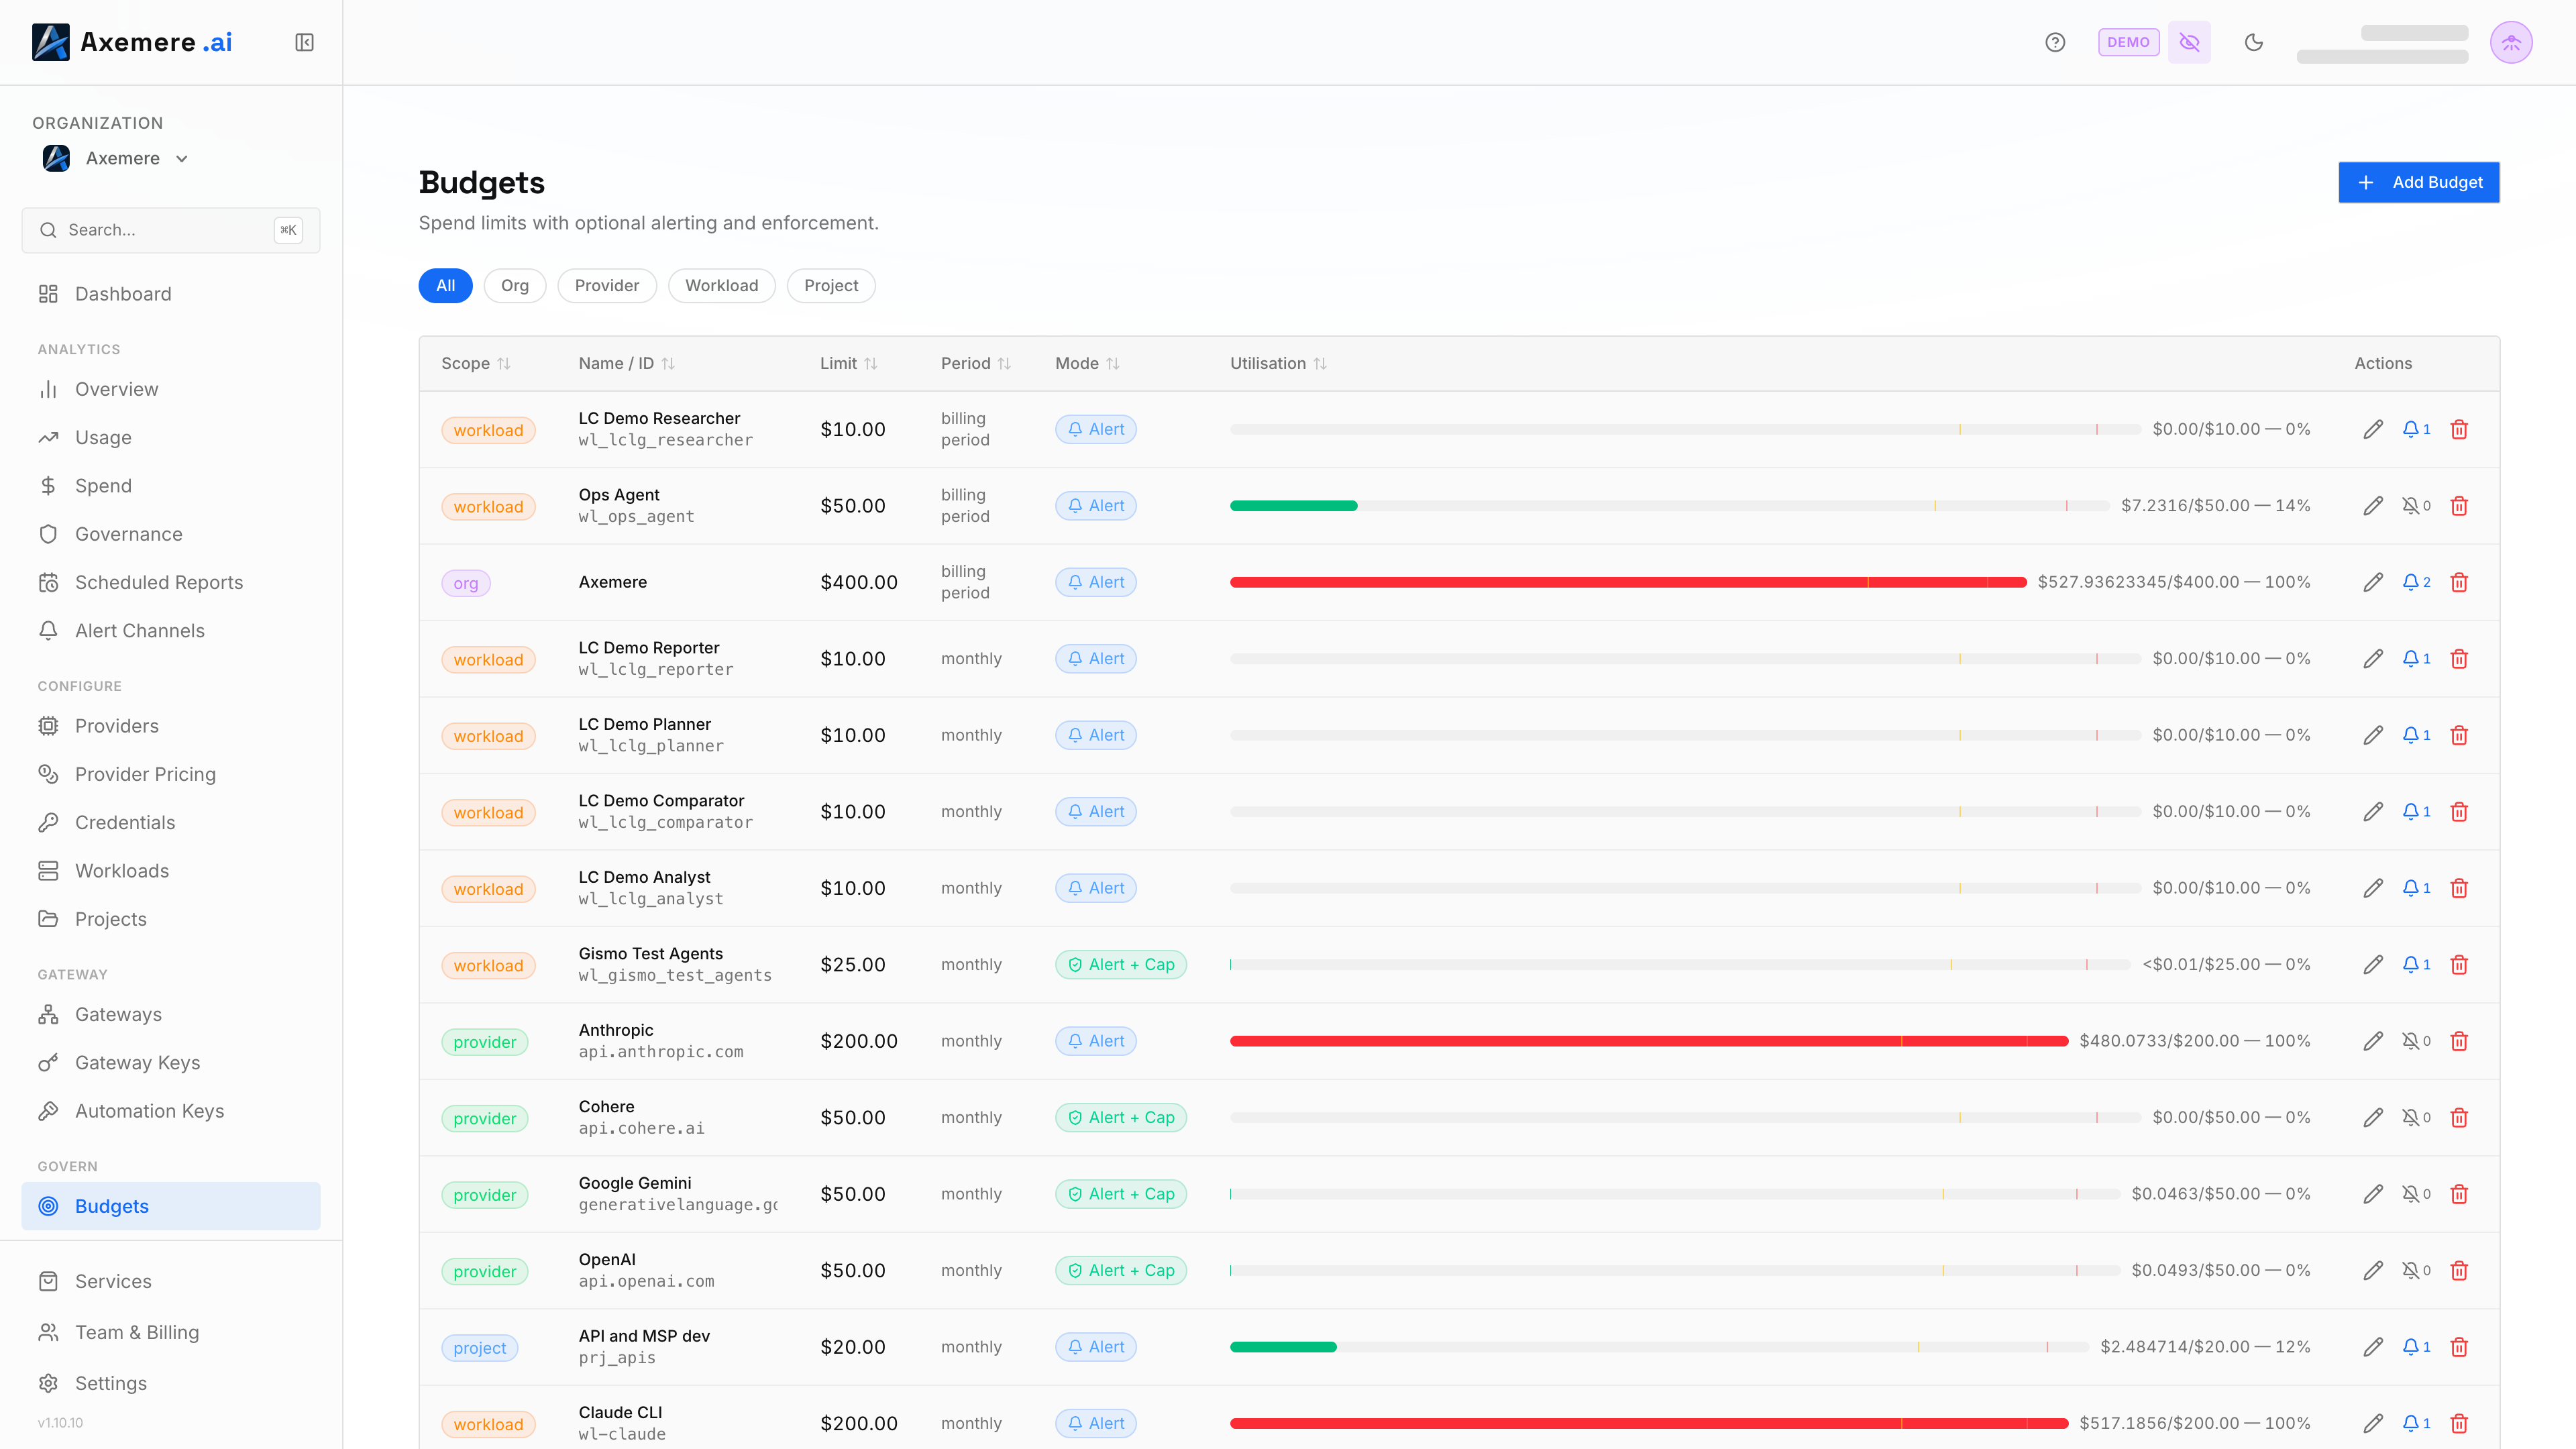Screen dimensions: 2576x1449
Task: Edit Gismo Test Agents budget
Action: coord(2373,965)
